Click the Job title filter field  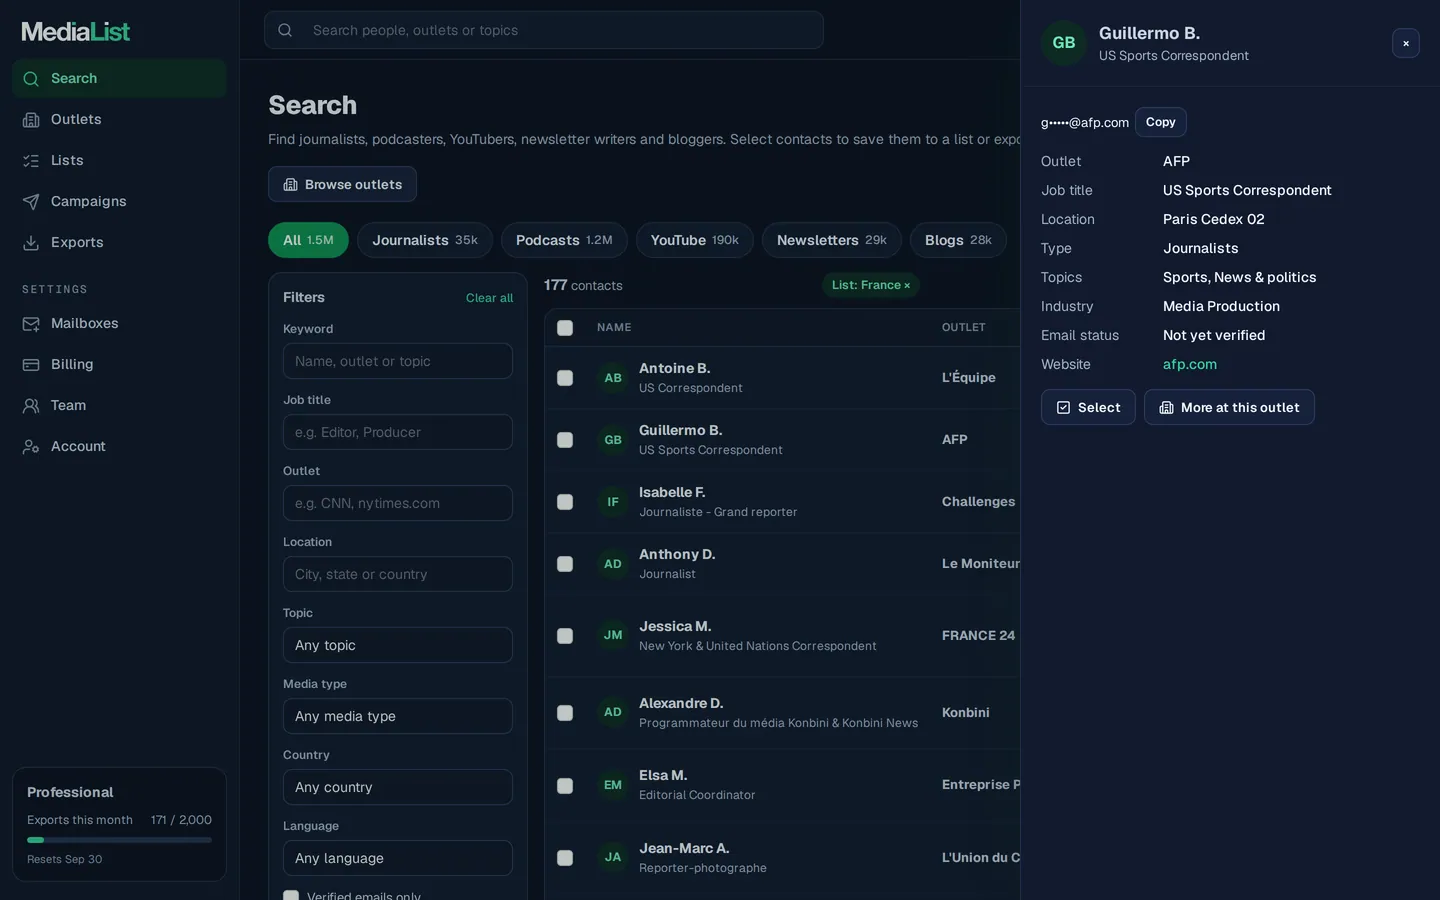[398, 432]
